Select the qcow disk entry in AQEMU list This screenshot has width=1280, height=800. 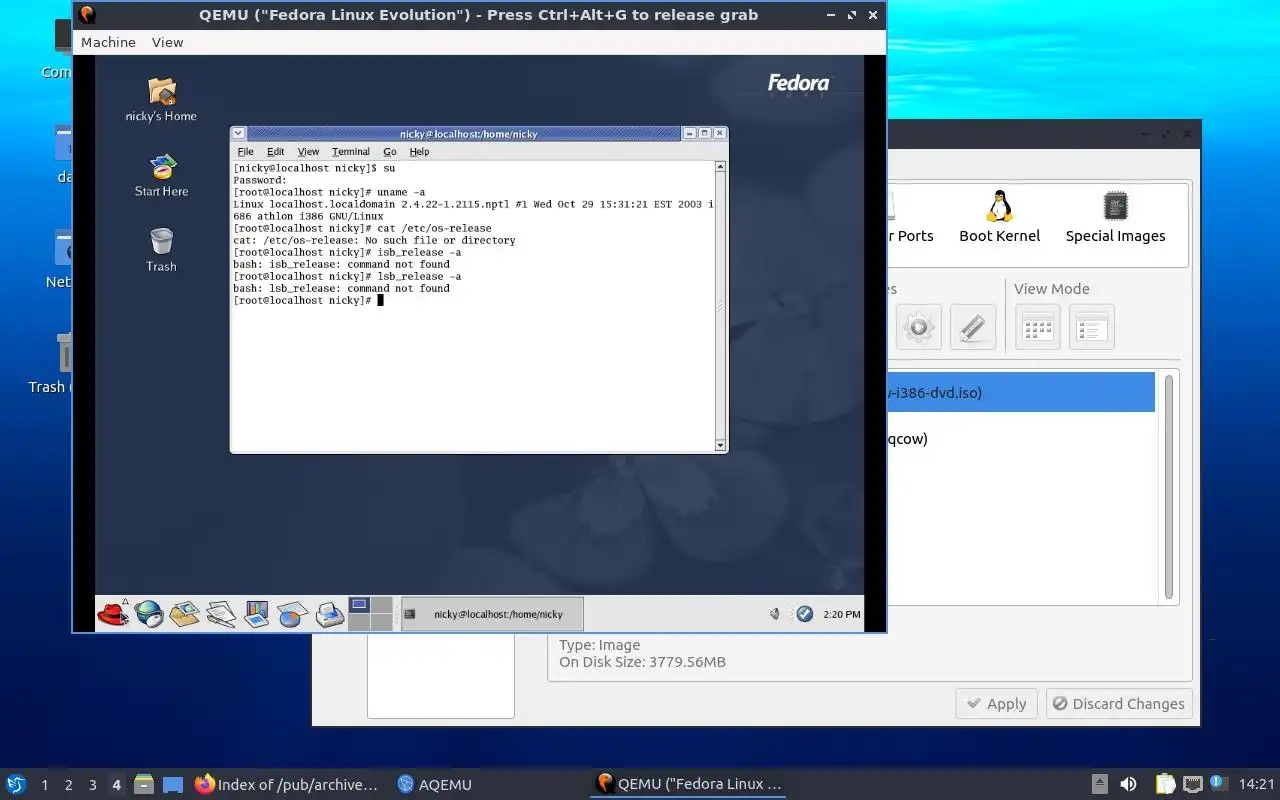1020,438
